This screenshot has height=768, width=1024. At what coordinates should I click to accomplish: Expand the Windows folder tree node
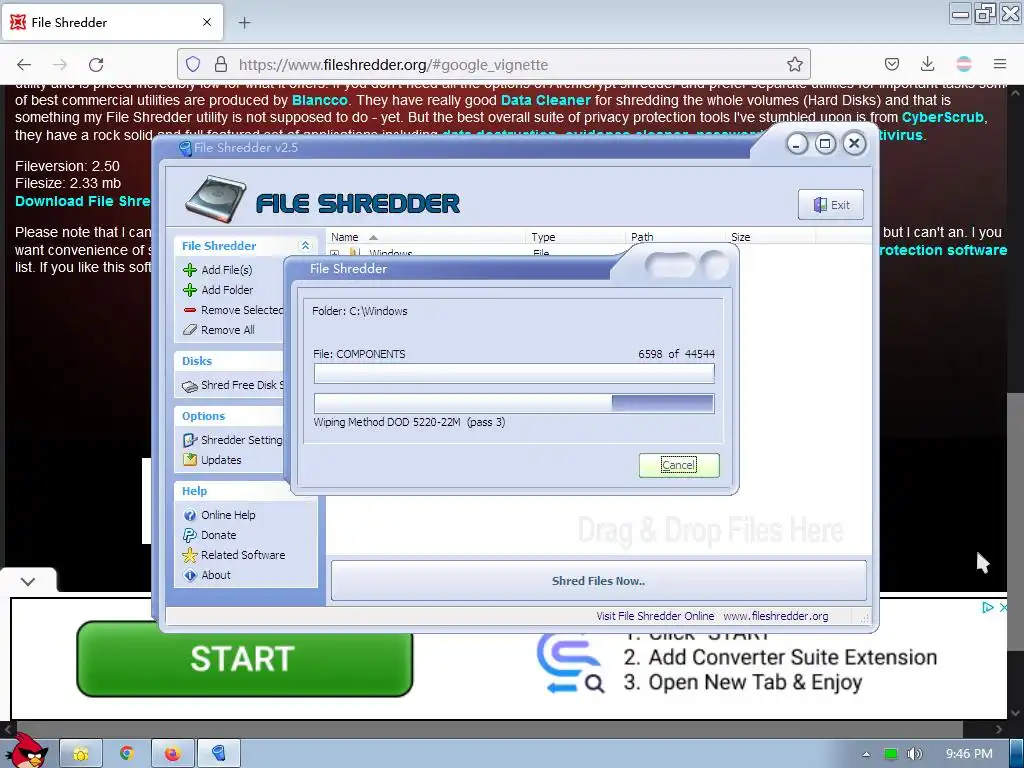[335, 253]
